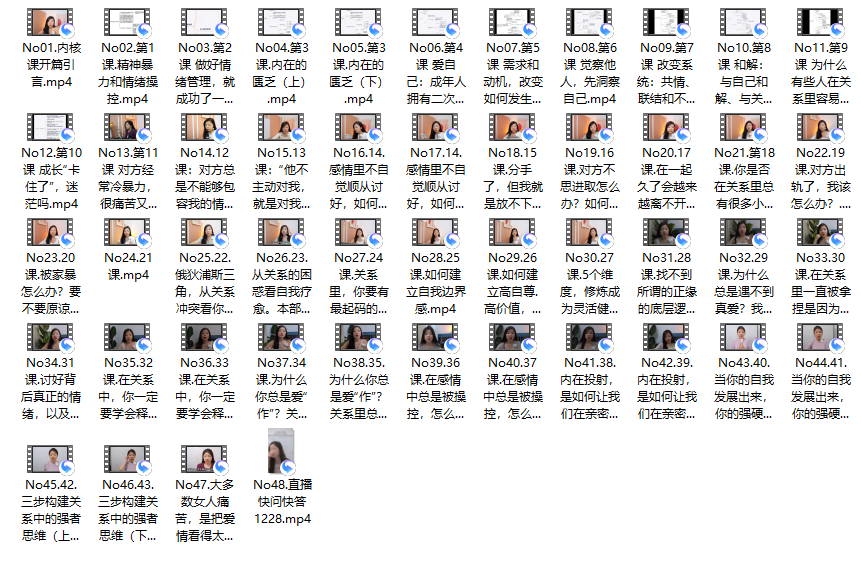
Task: Select the No33.30课 video file icon
Action: pyautogui.click(x=822, y=232)
